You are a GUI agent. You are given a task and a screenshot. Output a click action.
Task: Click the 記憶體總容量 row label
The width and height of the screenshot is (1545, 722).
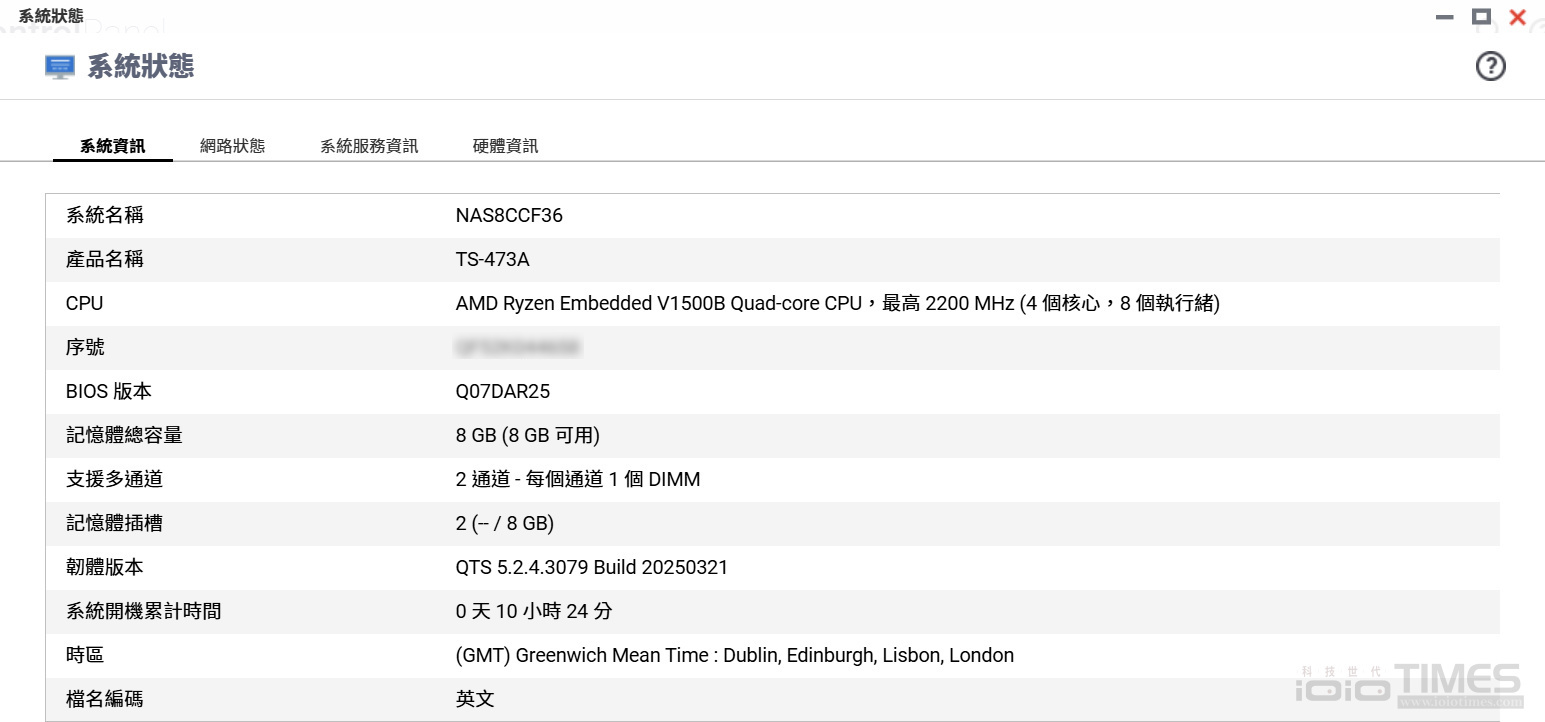(124, 435)
